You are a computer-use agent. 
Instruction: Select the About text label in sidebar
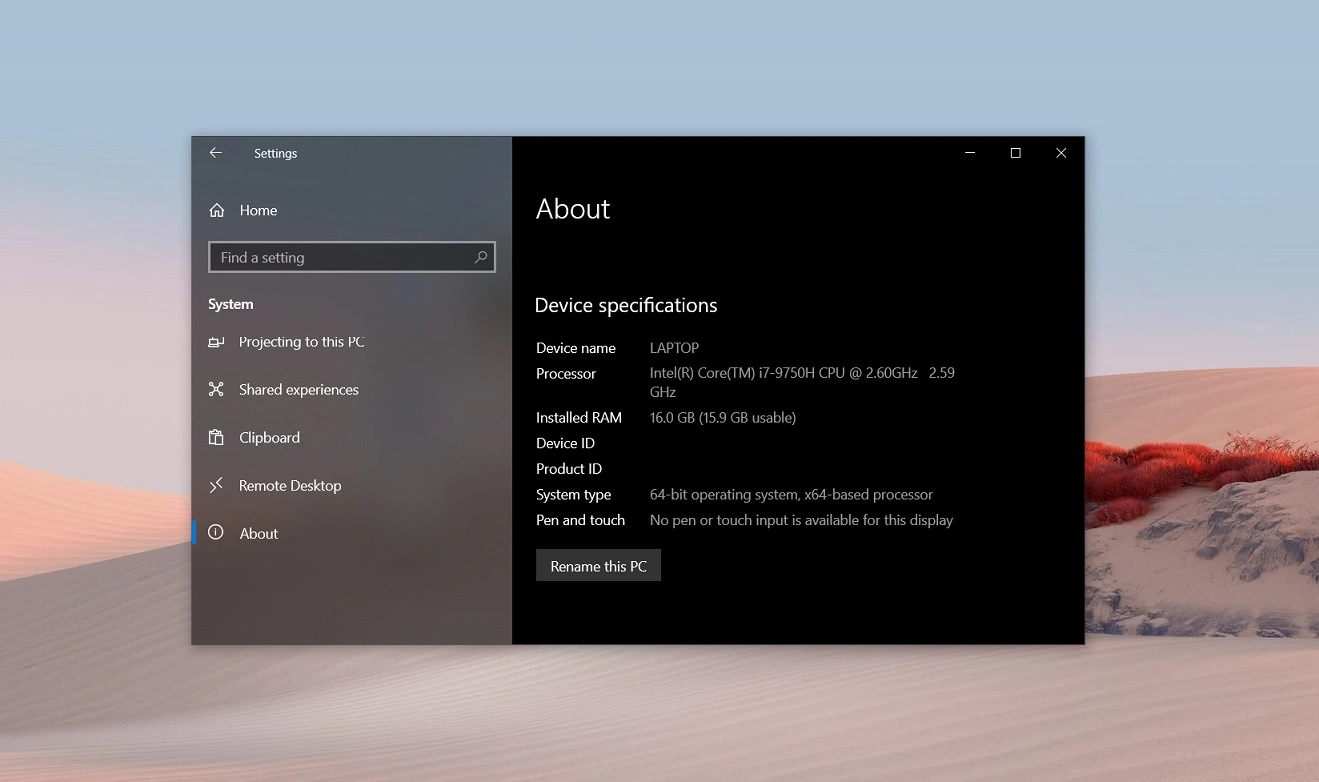[x=259, y=534]
